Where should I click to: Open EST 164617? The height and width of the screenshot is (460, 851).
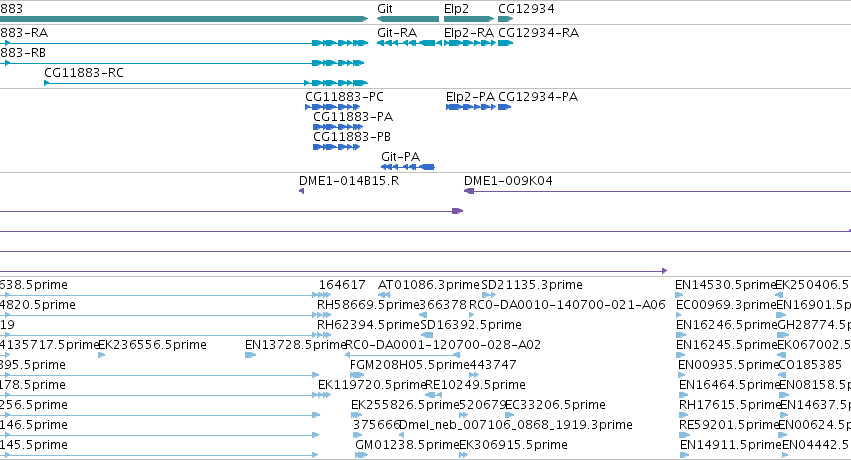[x=342, y=285]
